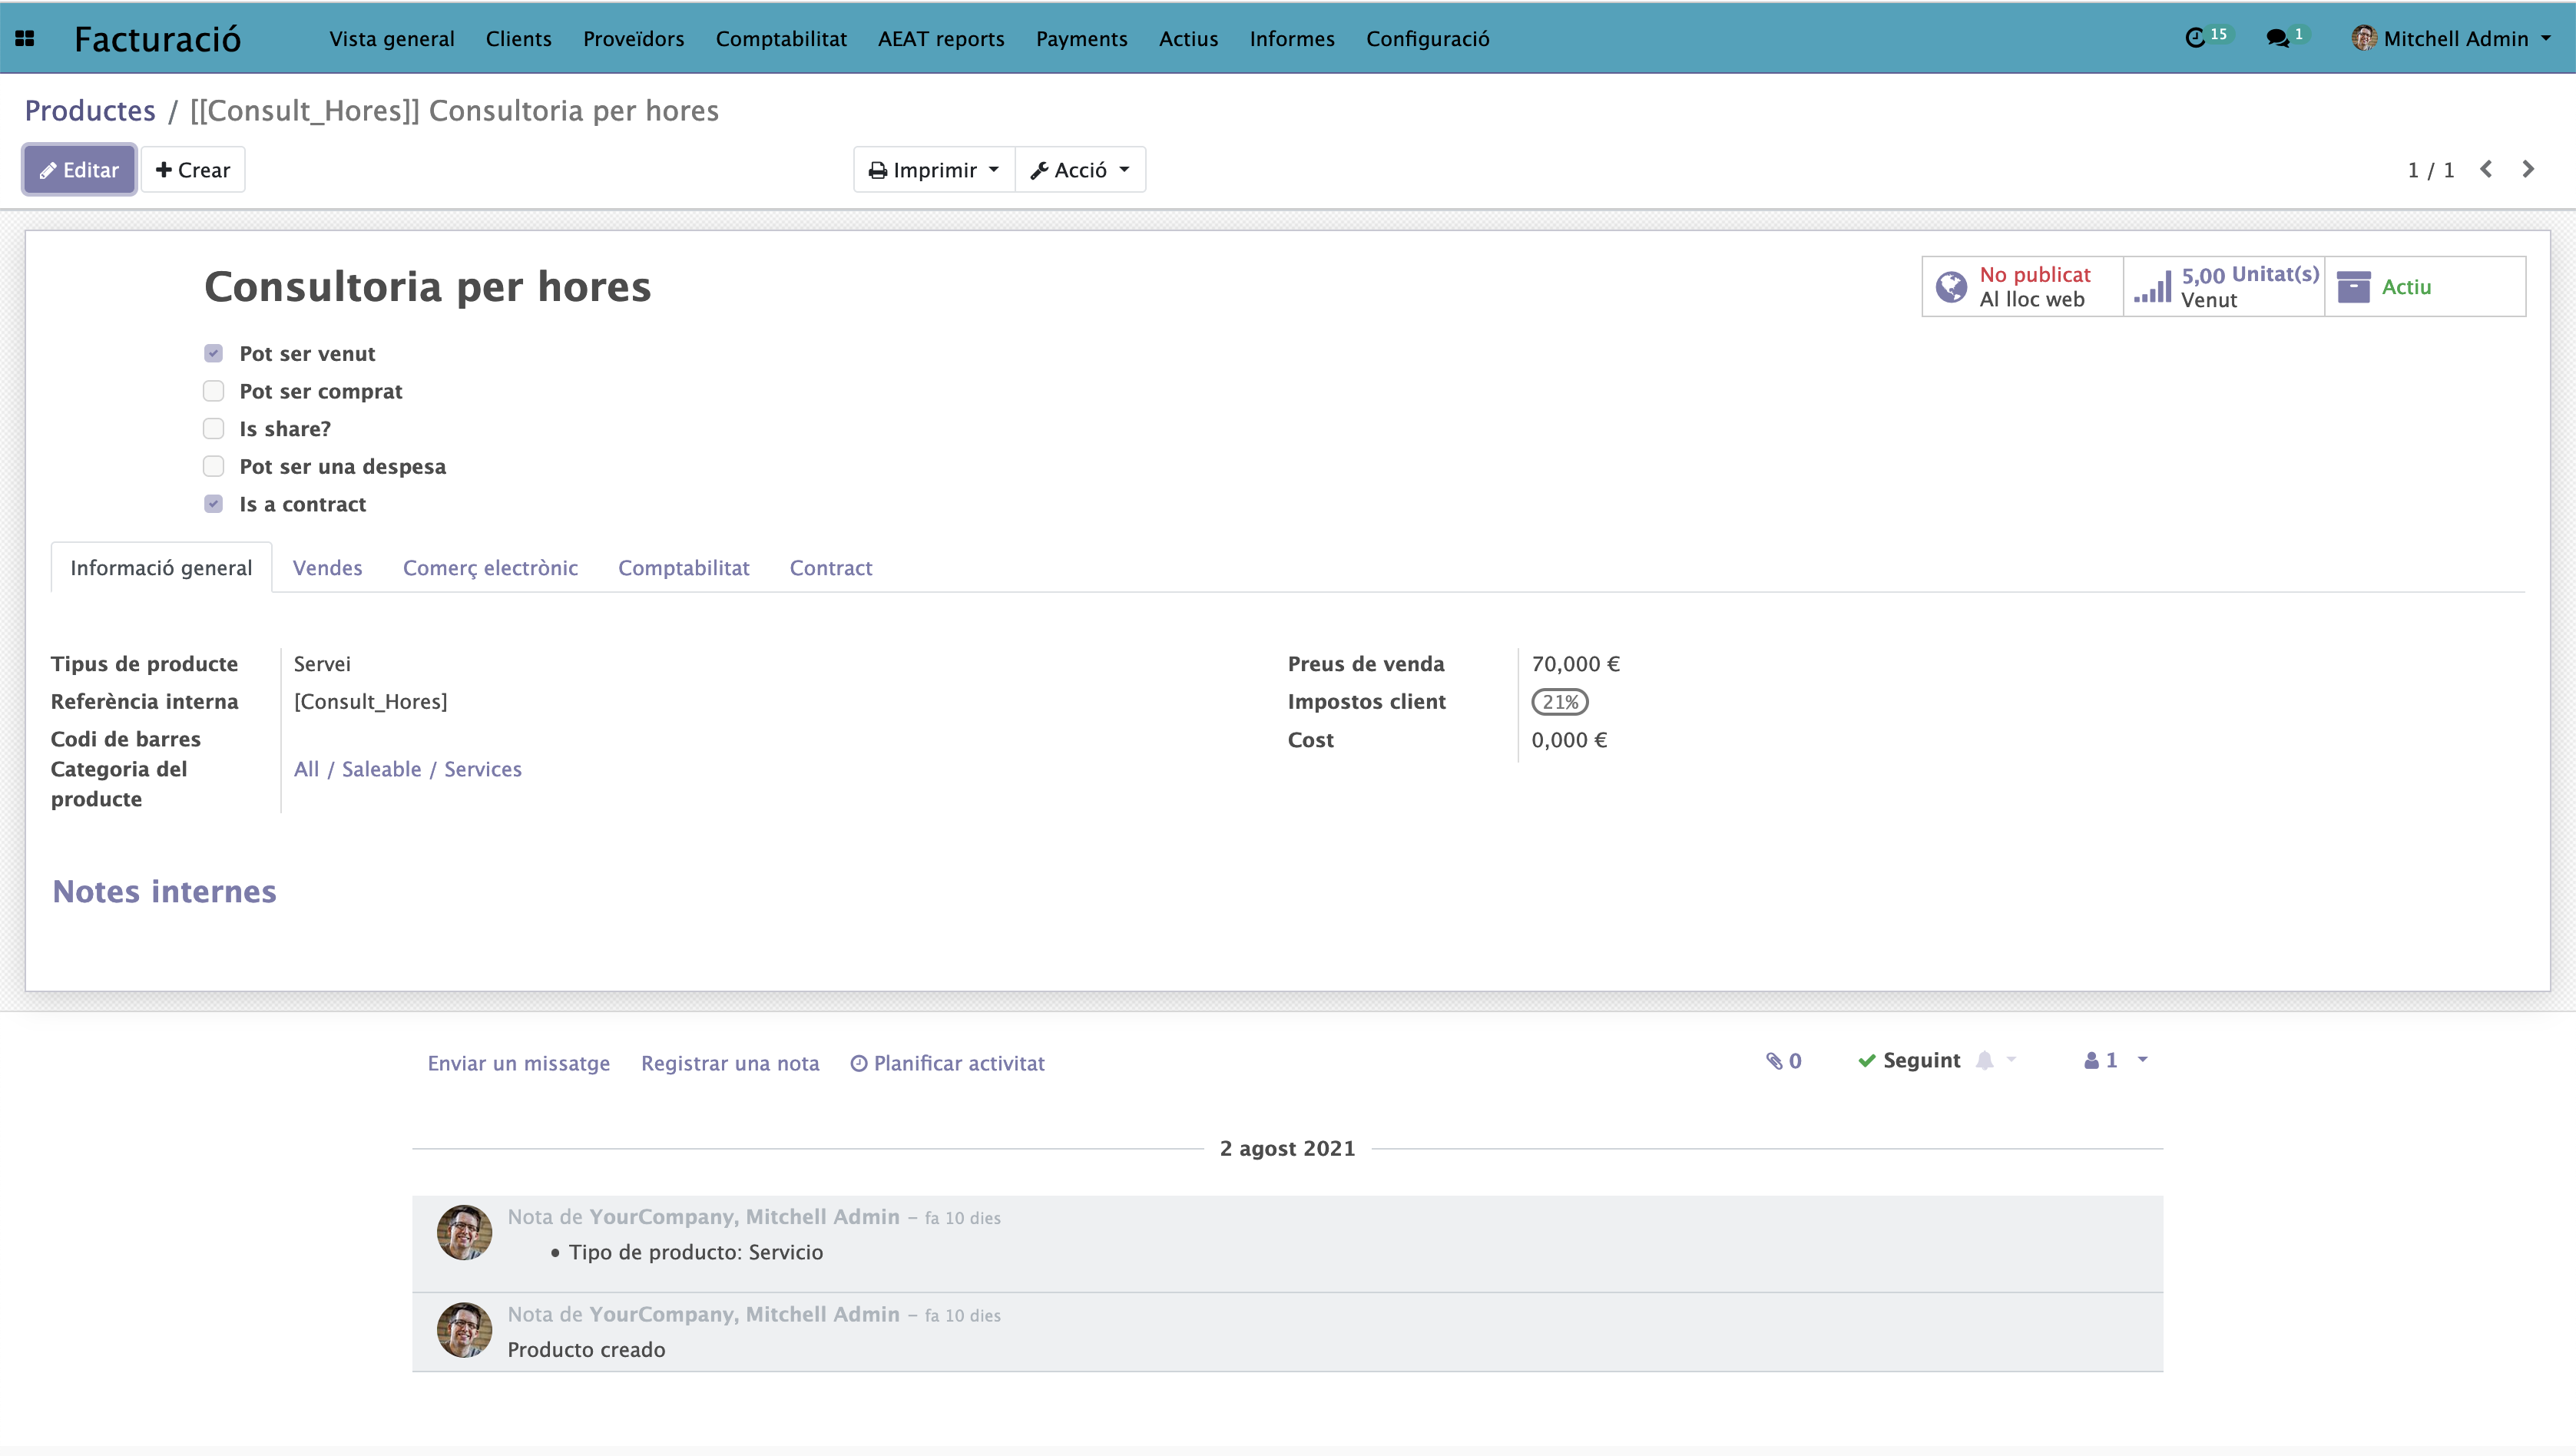Open the apps grid menu icon
2576x1456 pixels.
point(25,38)
